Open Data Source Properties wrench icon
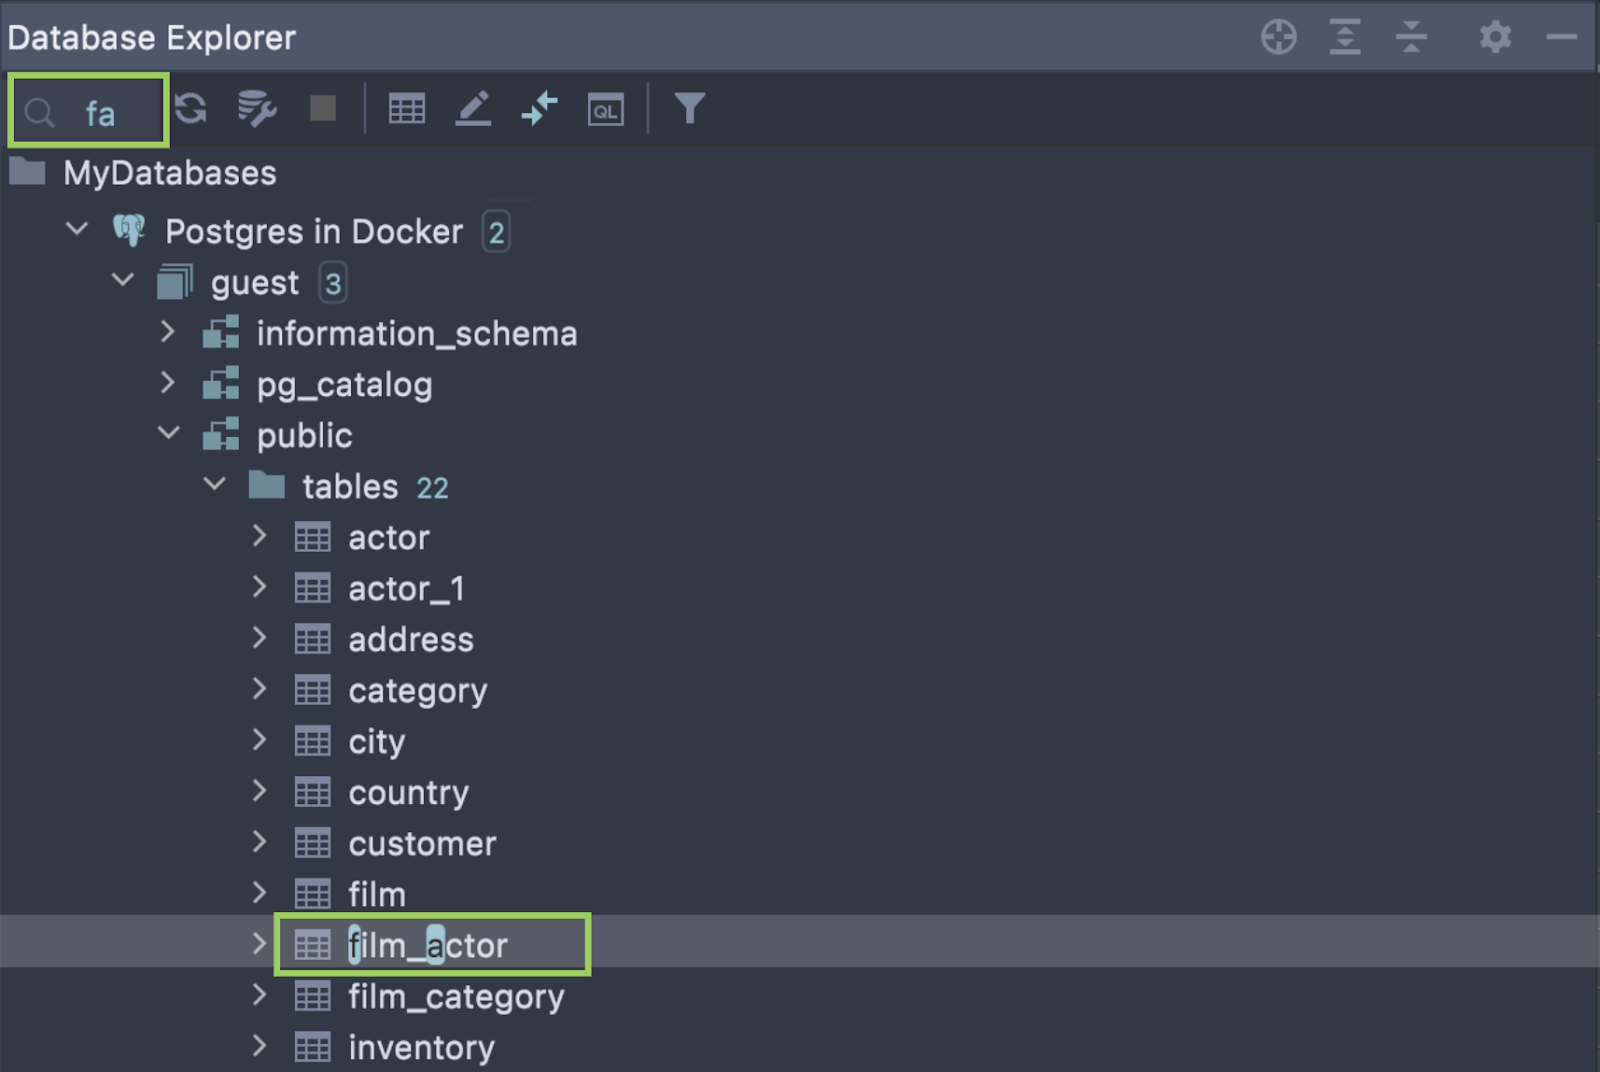The width and height of the screenshot is (1600, 1072). coord(256,108)
